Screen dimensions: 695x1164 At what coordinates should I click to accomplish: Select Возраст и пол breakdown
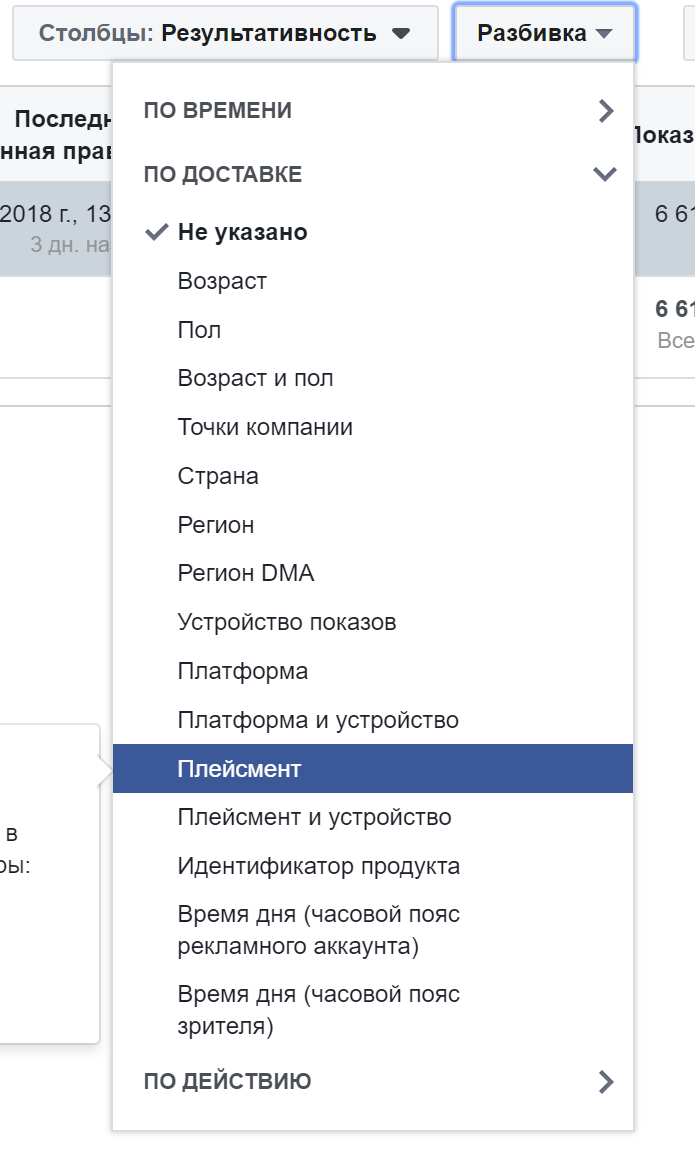click(255, 378)
